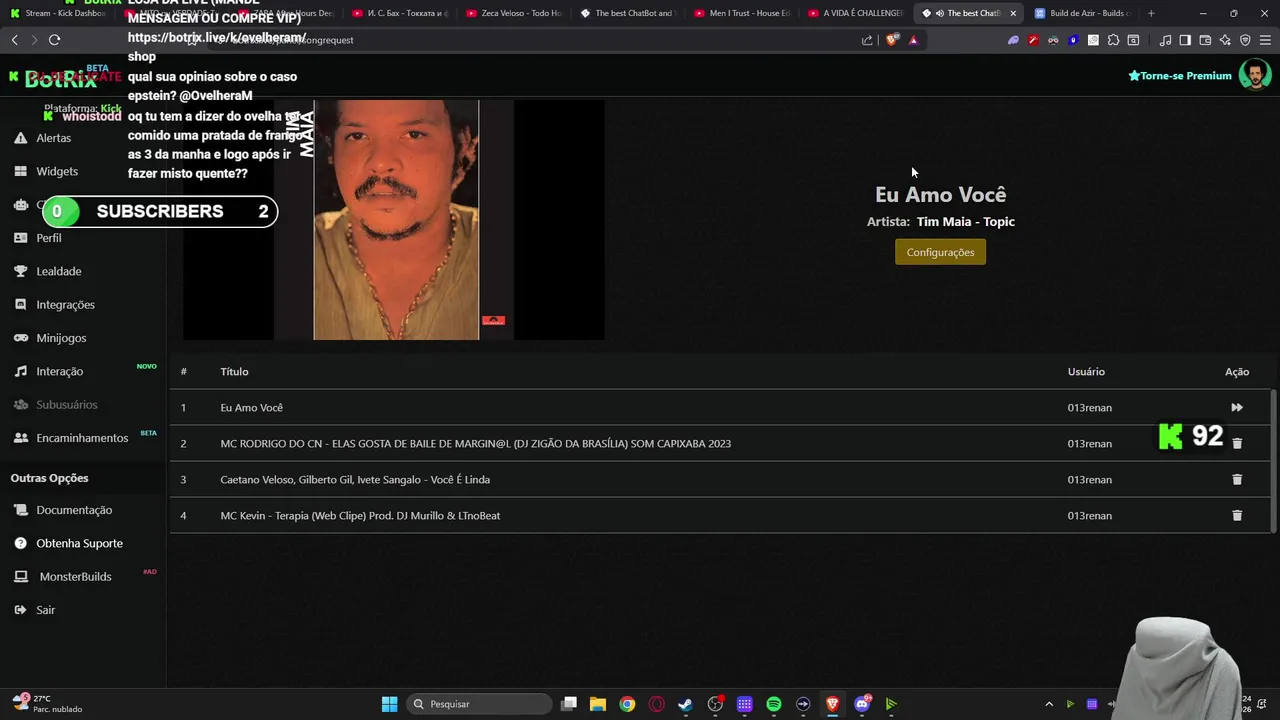
Task: Open Steam from the taskbar
Action: point(685,704)
